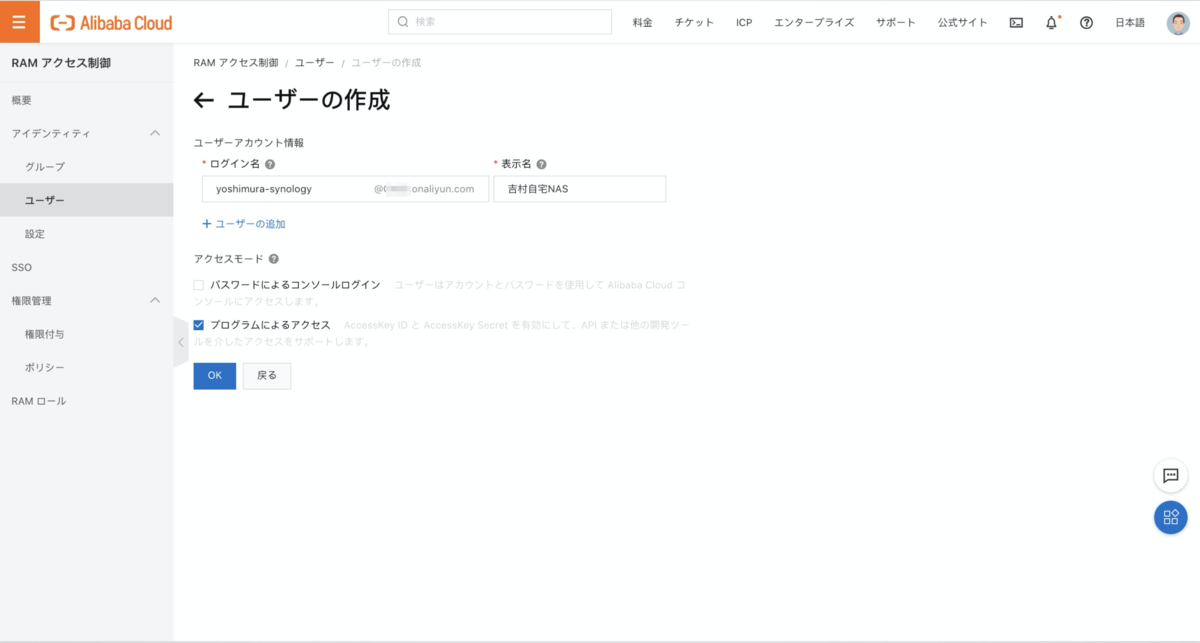Open the 日本語 language selector
This screenshot has width=1200, height=643.
pyautogui.click(x=1130, y=22)
